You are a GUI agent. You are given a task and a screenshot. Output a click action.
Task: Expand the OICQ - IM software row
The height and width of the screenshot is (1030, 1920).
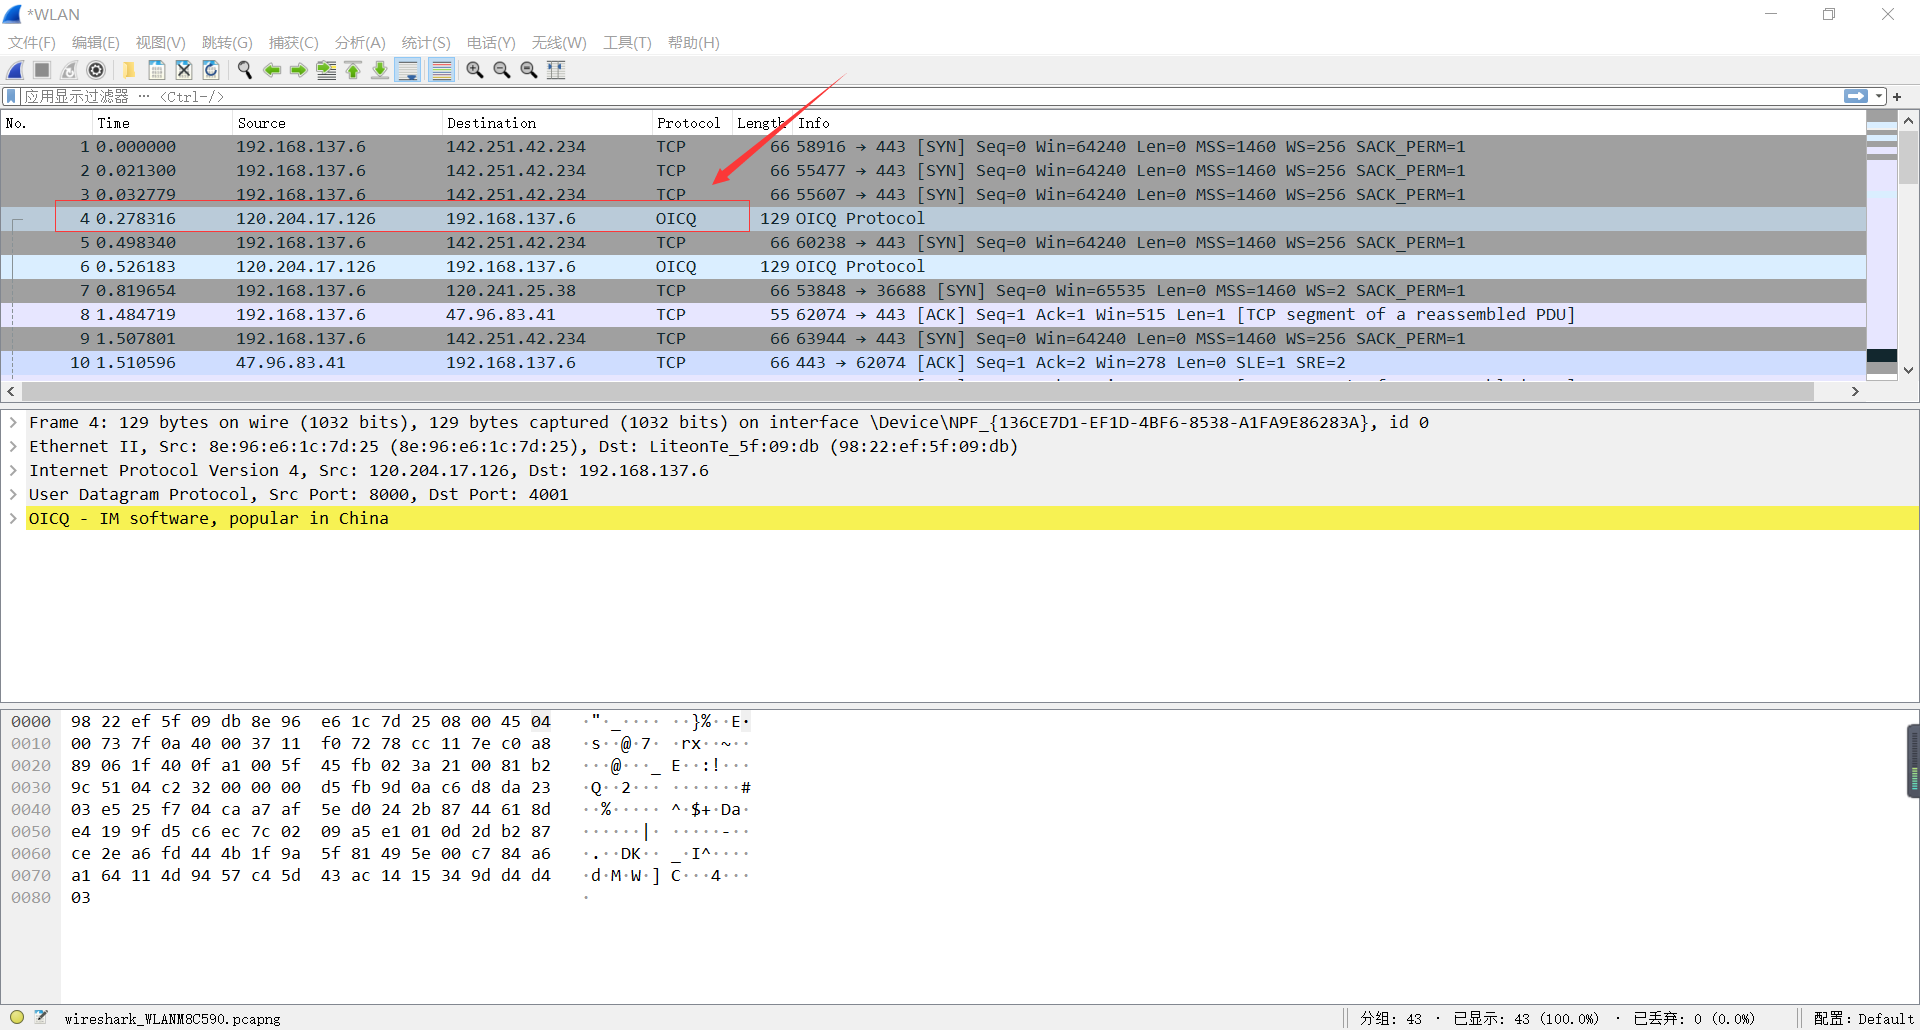click(x=13, y=519)
